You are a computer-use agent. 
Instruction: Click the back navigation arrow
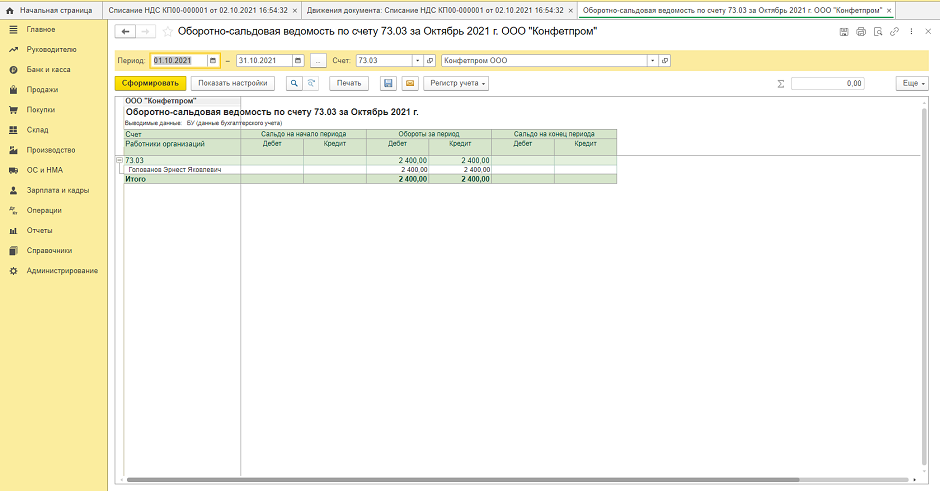[x=127, y=32]
